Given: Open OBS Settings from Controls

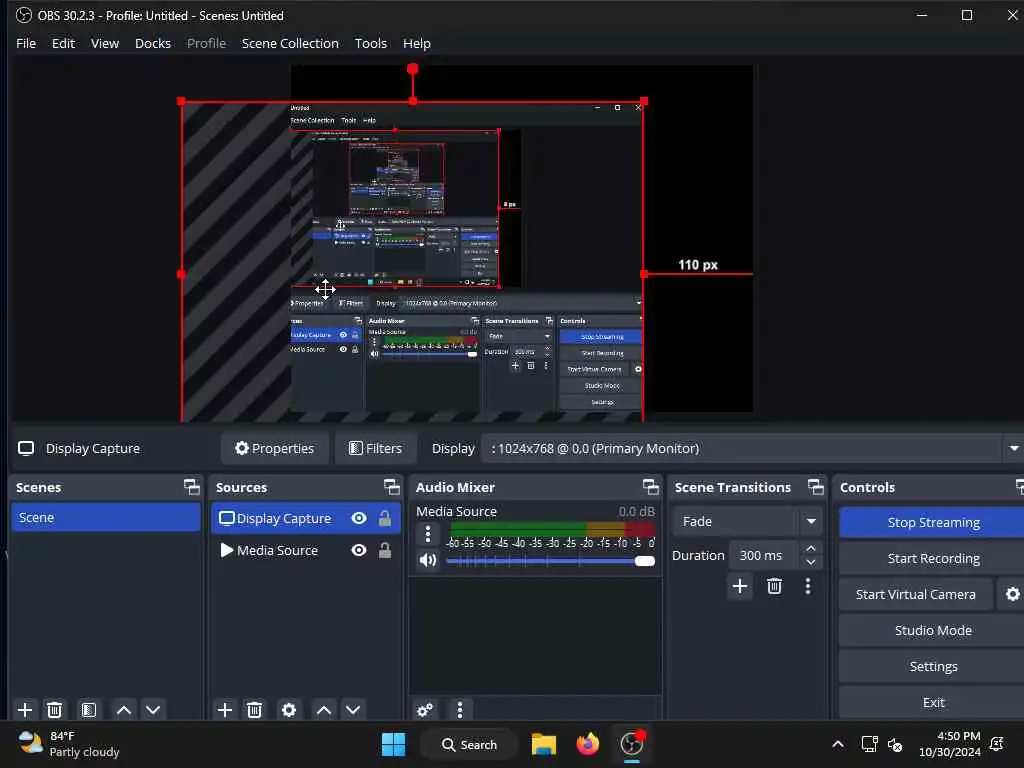Looking at the screenshot, I should 933,666.
